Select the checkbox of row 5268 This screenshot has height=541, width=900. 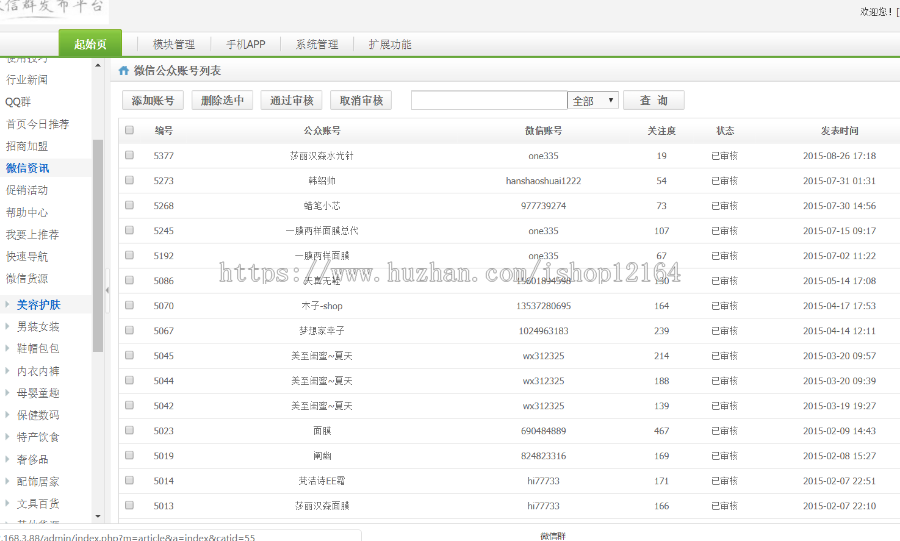coord(130,205)
